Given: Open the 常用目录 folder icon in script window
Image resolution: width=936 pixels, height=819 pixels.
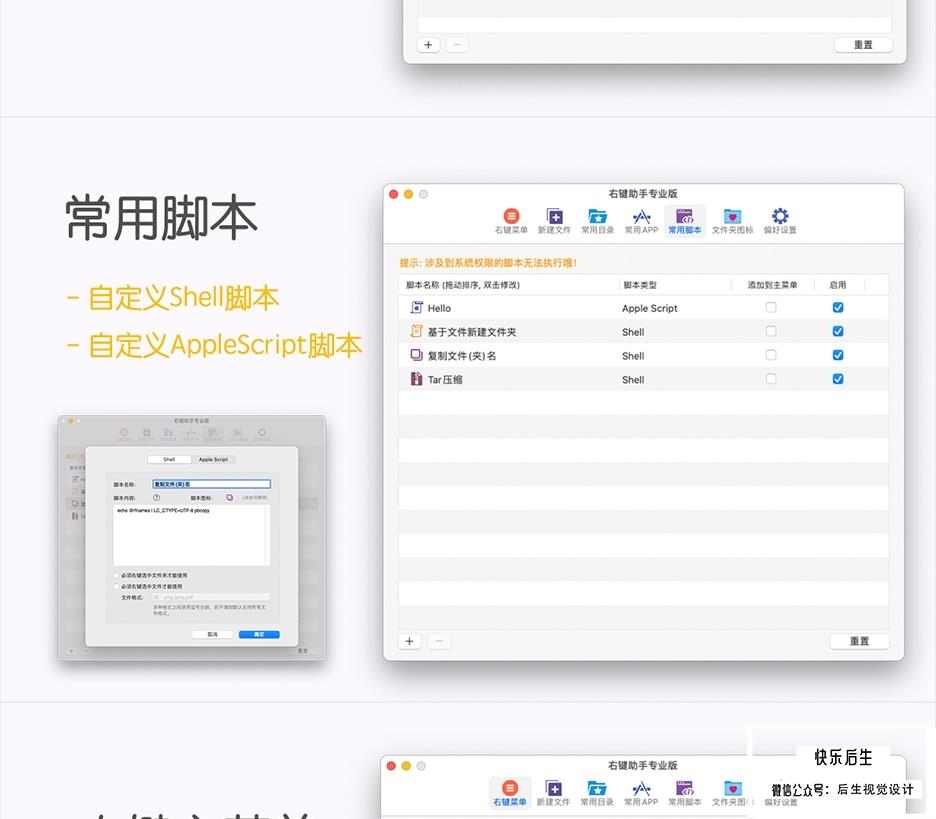Looking at the screenshot, I should tap(598, 220).
